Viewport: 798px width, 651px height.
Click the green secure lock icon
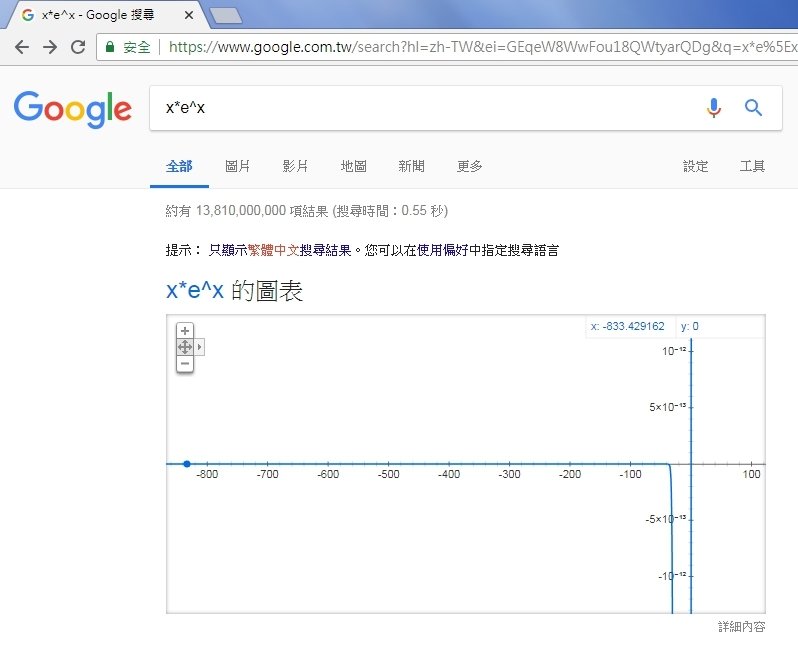click(x=110, y=47)
